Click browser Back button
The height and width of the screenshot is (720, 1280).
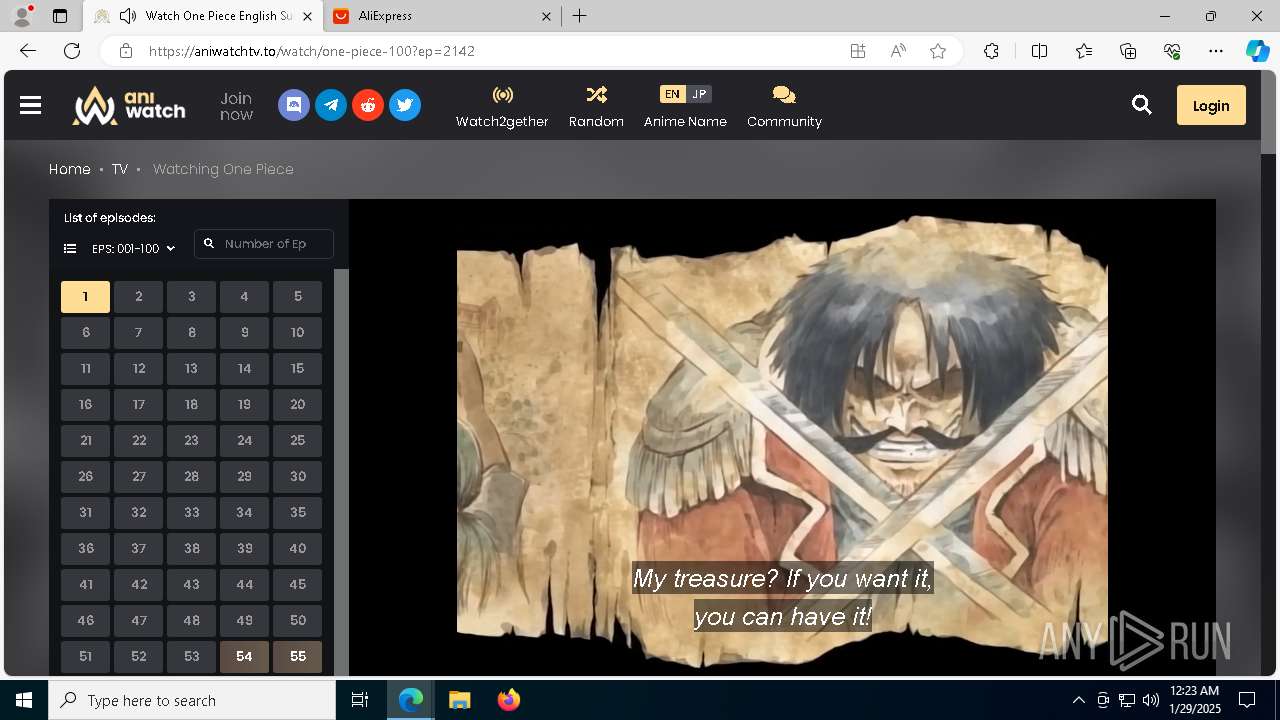[28, 51]
